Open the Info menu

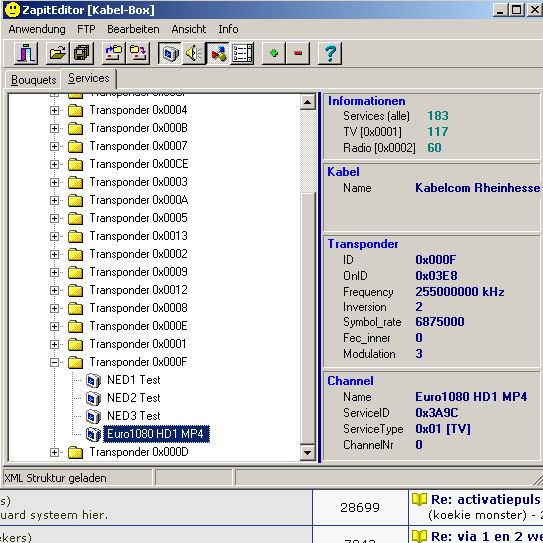coord(228,29)
